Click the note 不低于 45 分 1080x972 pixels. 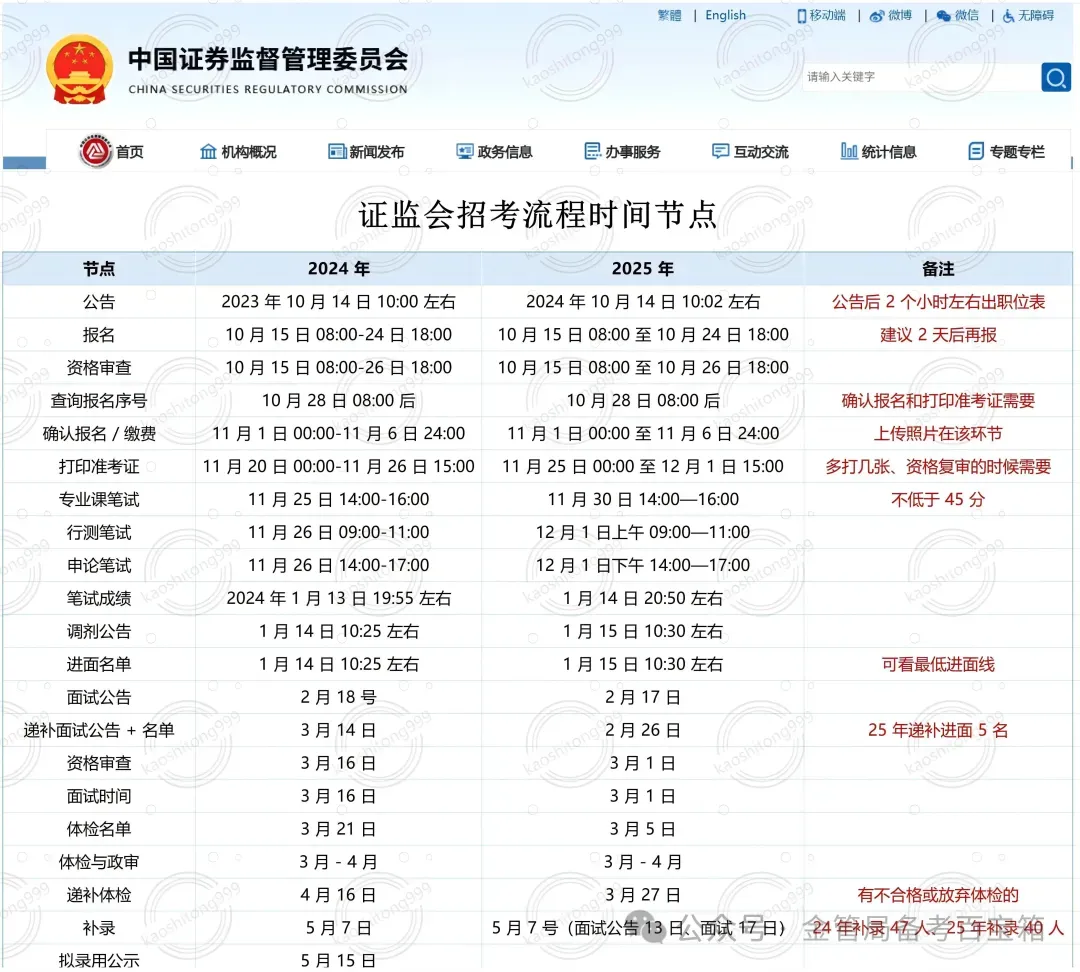coord(938,500)
